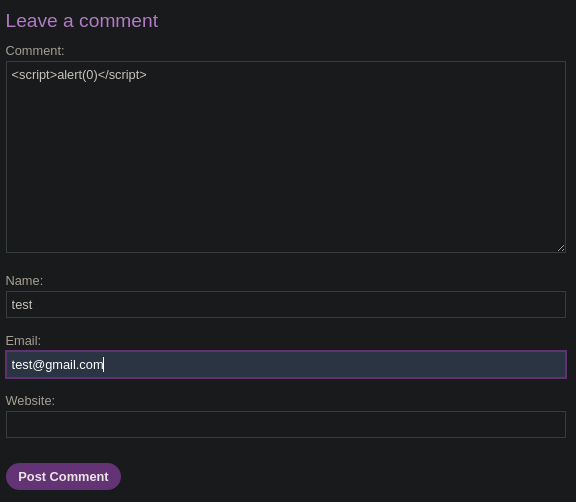Click the word 'Comment' on the purple button
Screen dimensions: 576x502
(x=79, y=477)
